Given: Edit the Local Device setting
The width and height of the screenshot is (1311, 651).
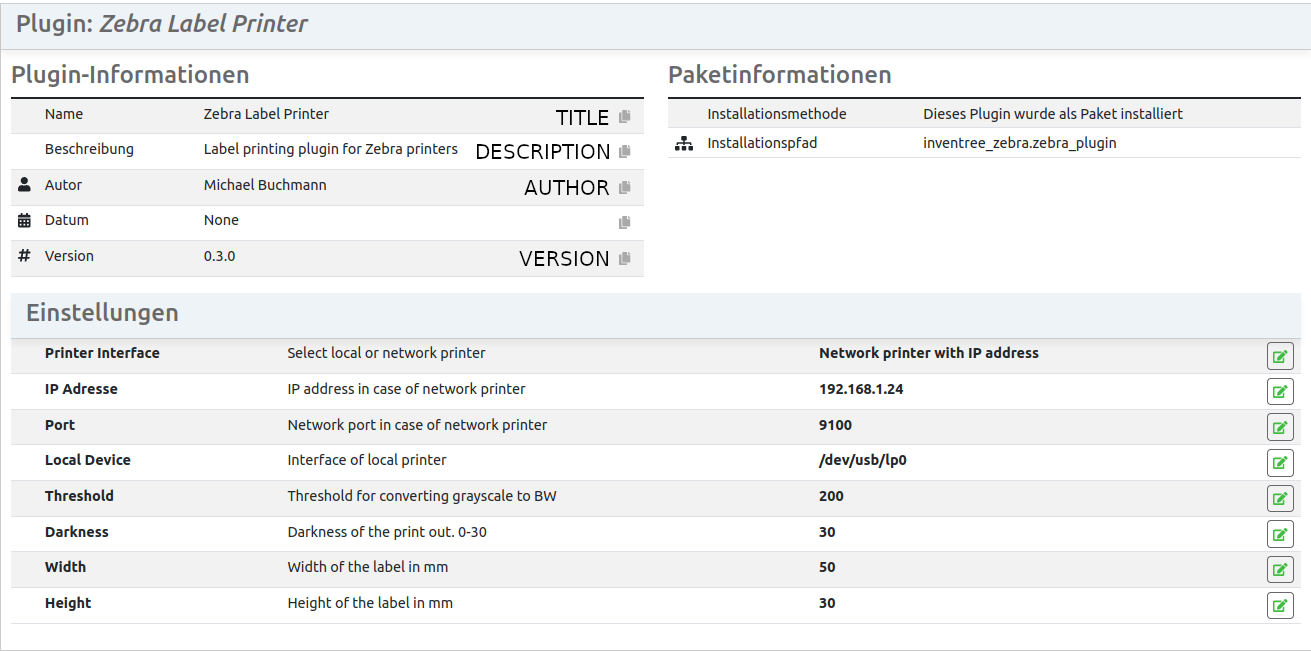Looking at the screenshot, I should (1279, 462).
